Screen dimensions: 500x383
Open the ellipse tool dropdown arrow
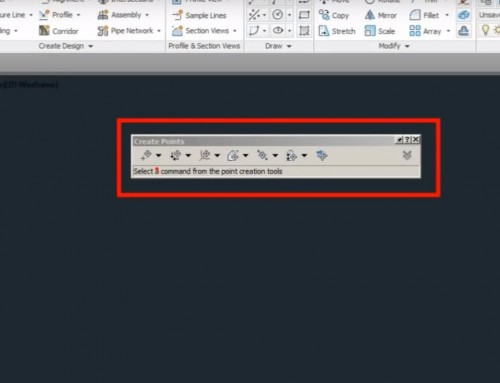289,31
